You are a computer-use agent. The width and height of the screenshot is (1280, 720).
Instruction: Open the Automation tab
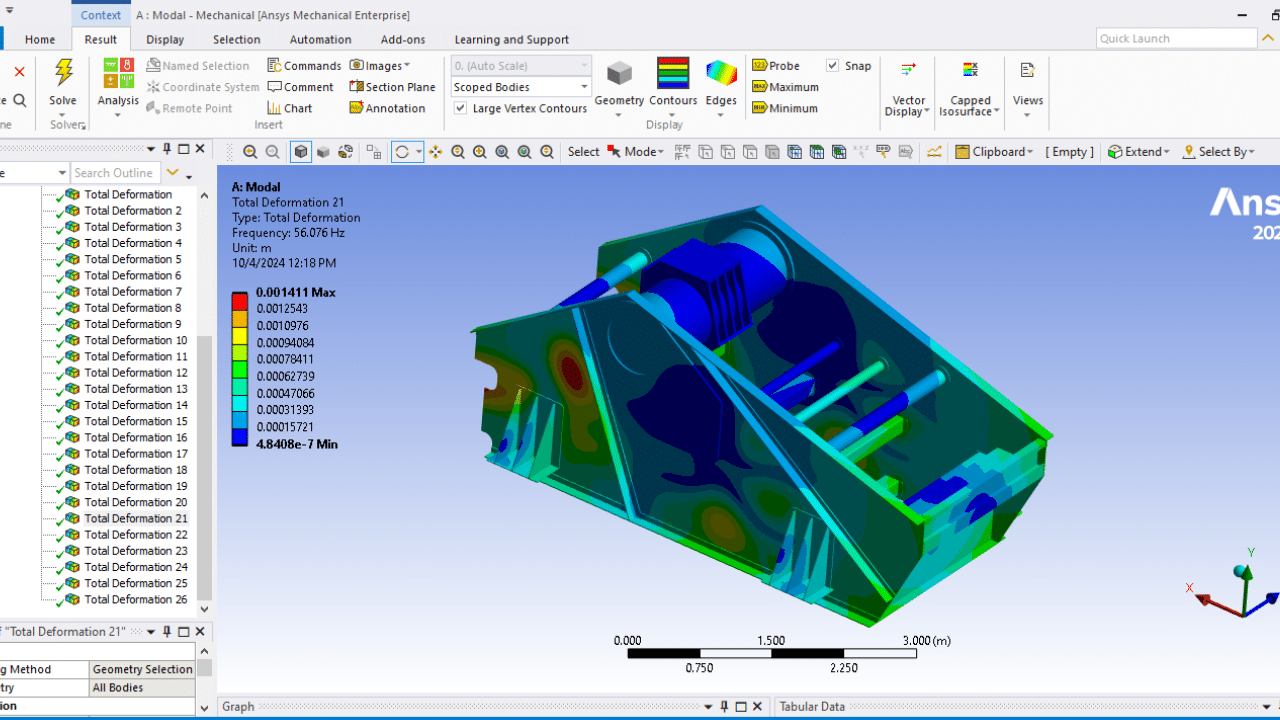pyautogui.click(x=321, y=40)
